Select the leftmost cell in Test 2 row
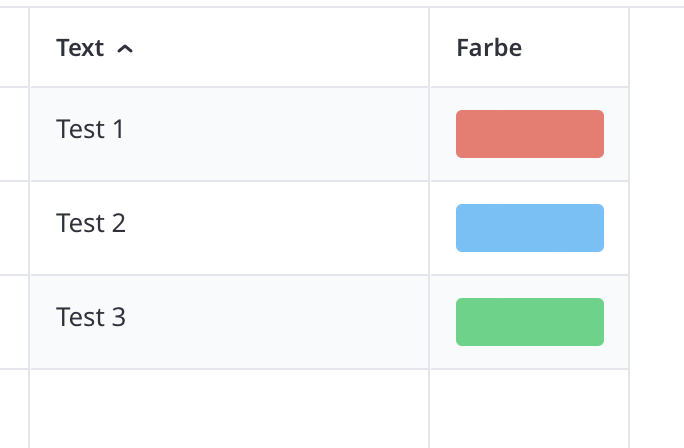 tap(14, 228)
